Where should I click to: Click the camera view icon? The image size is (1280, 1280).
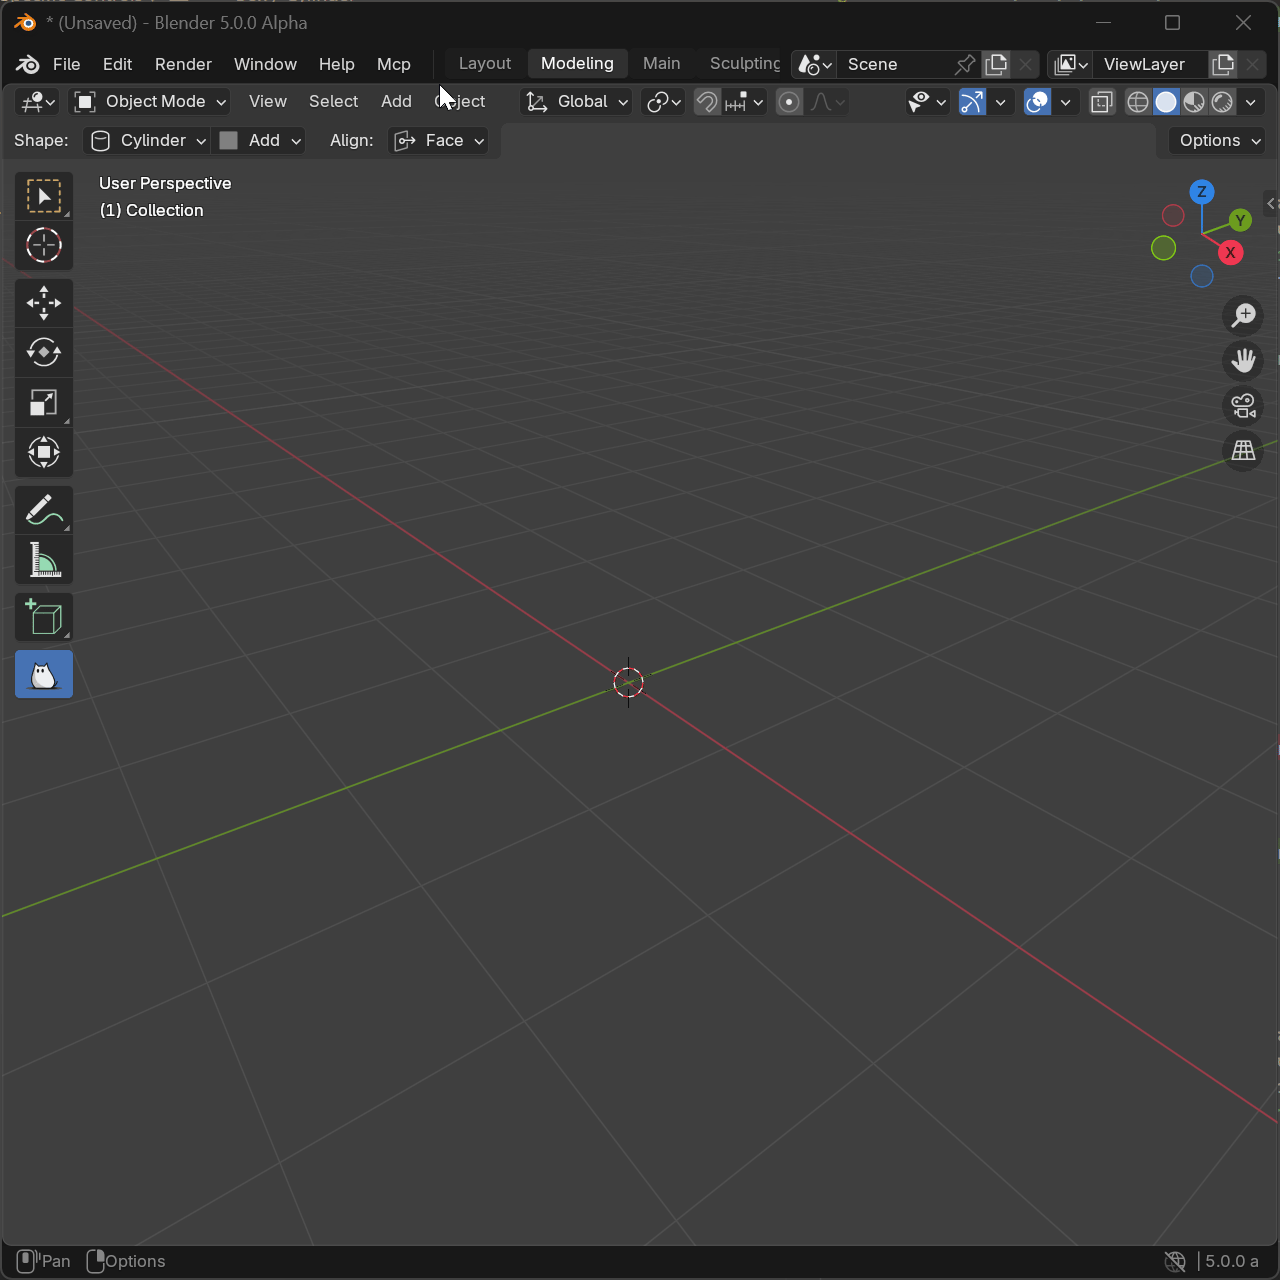(x=1243, y=406)
